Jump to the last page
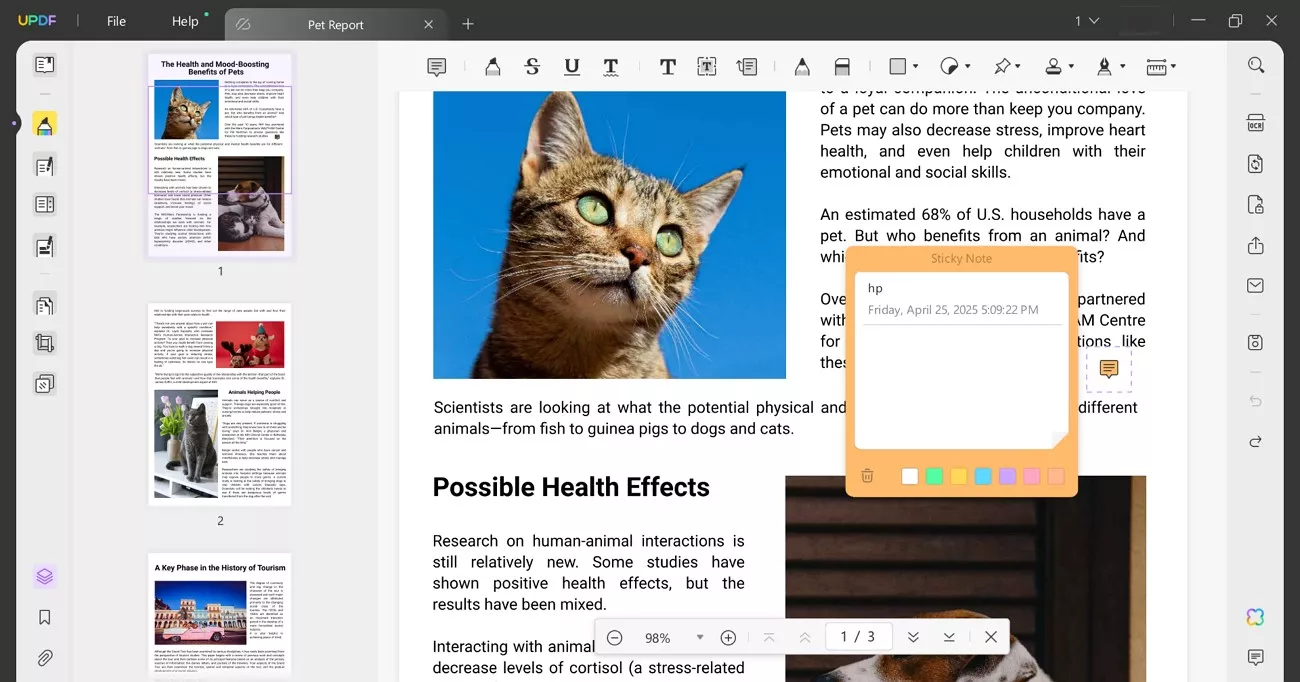The height and width of the screenshot is (682, 1300). click(x=949, y=637)
